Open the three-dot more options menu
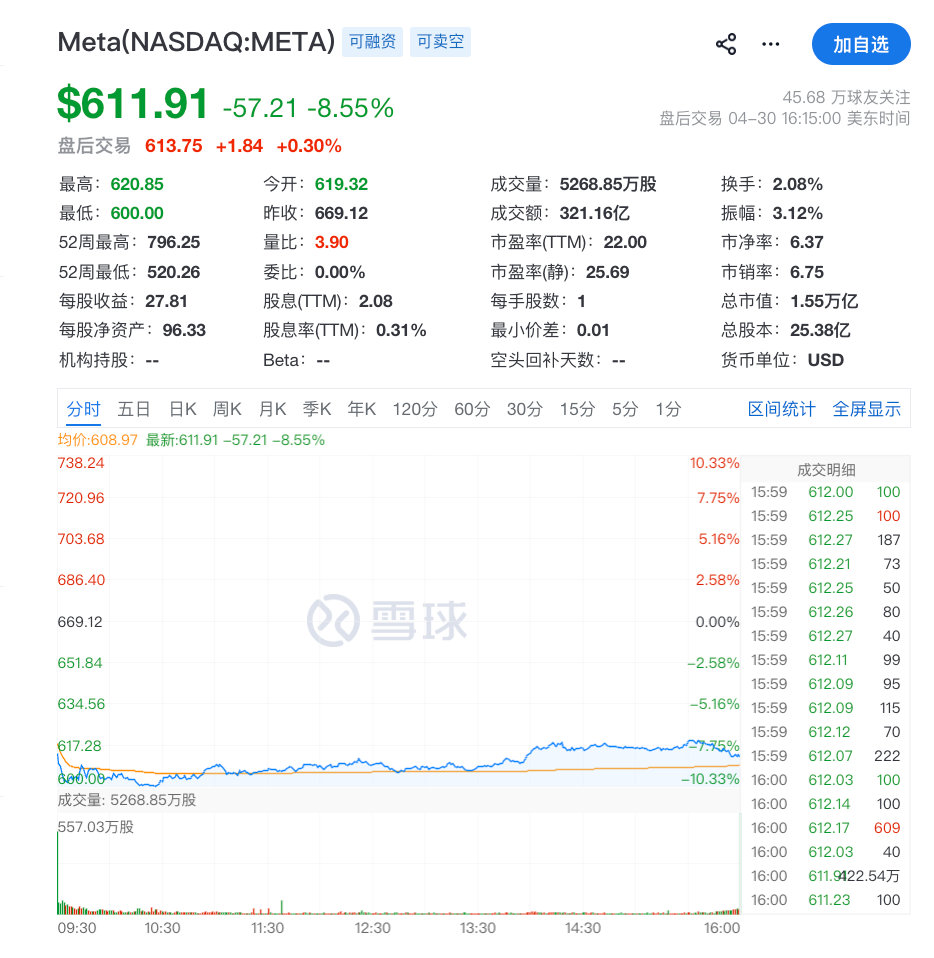Image resolution: width=934 pixels, height=958 pixels. click(770, 44)
